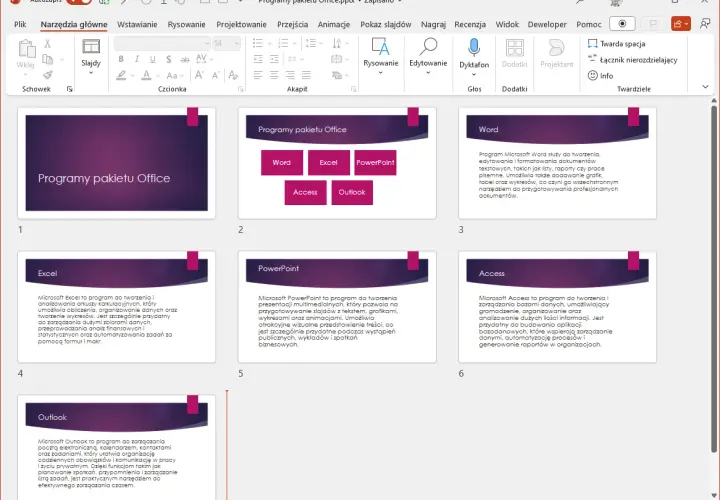Click the Teams presence person icon
Image resolution: width=720 pixels, height=500 pixels.
[x=705, y=24]
